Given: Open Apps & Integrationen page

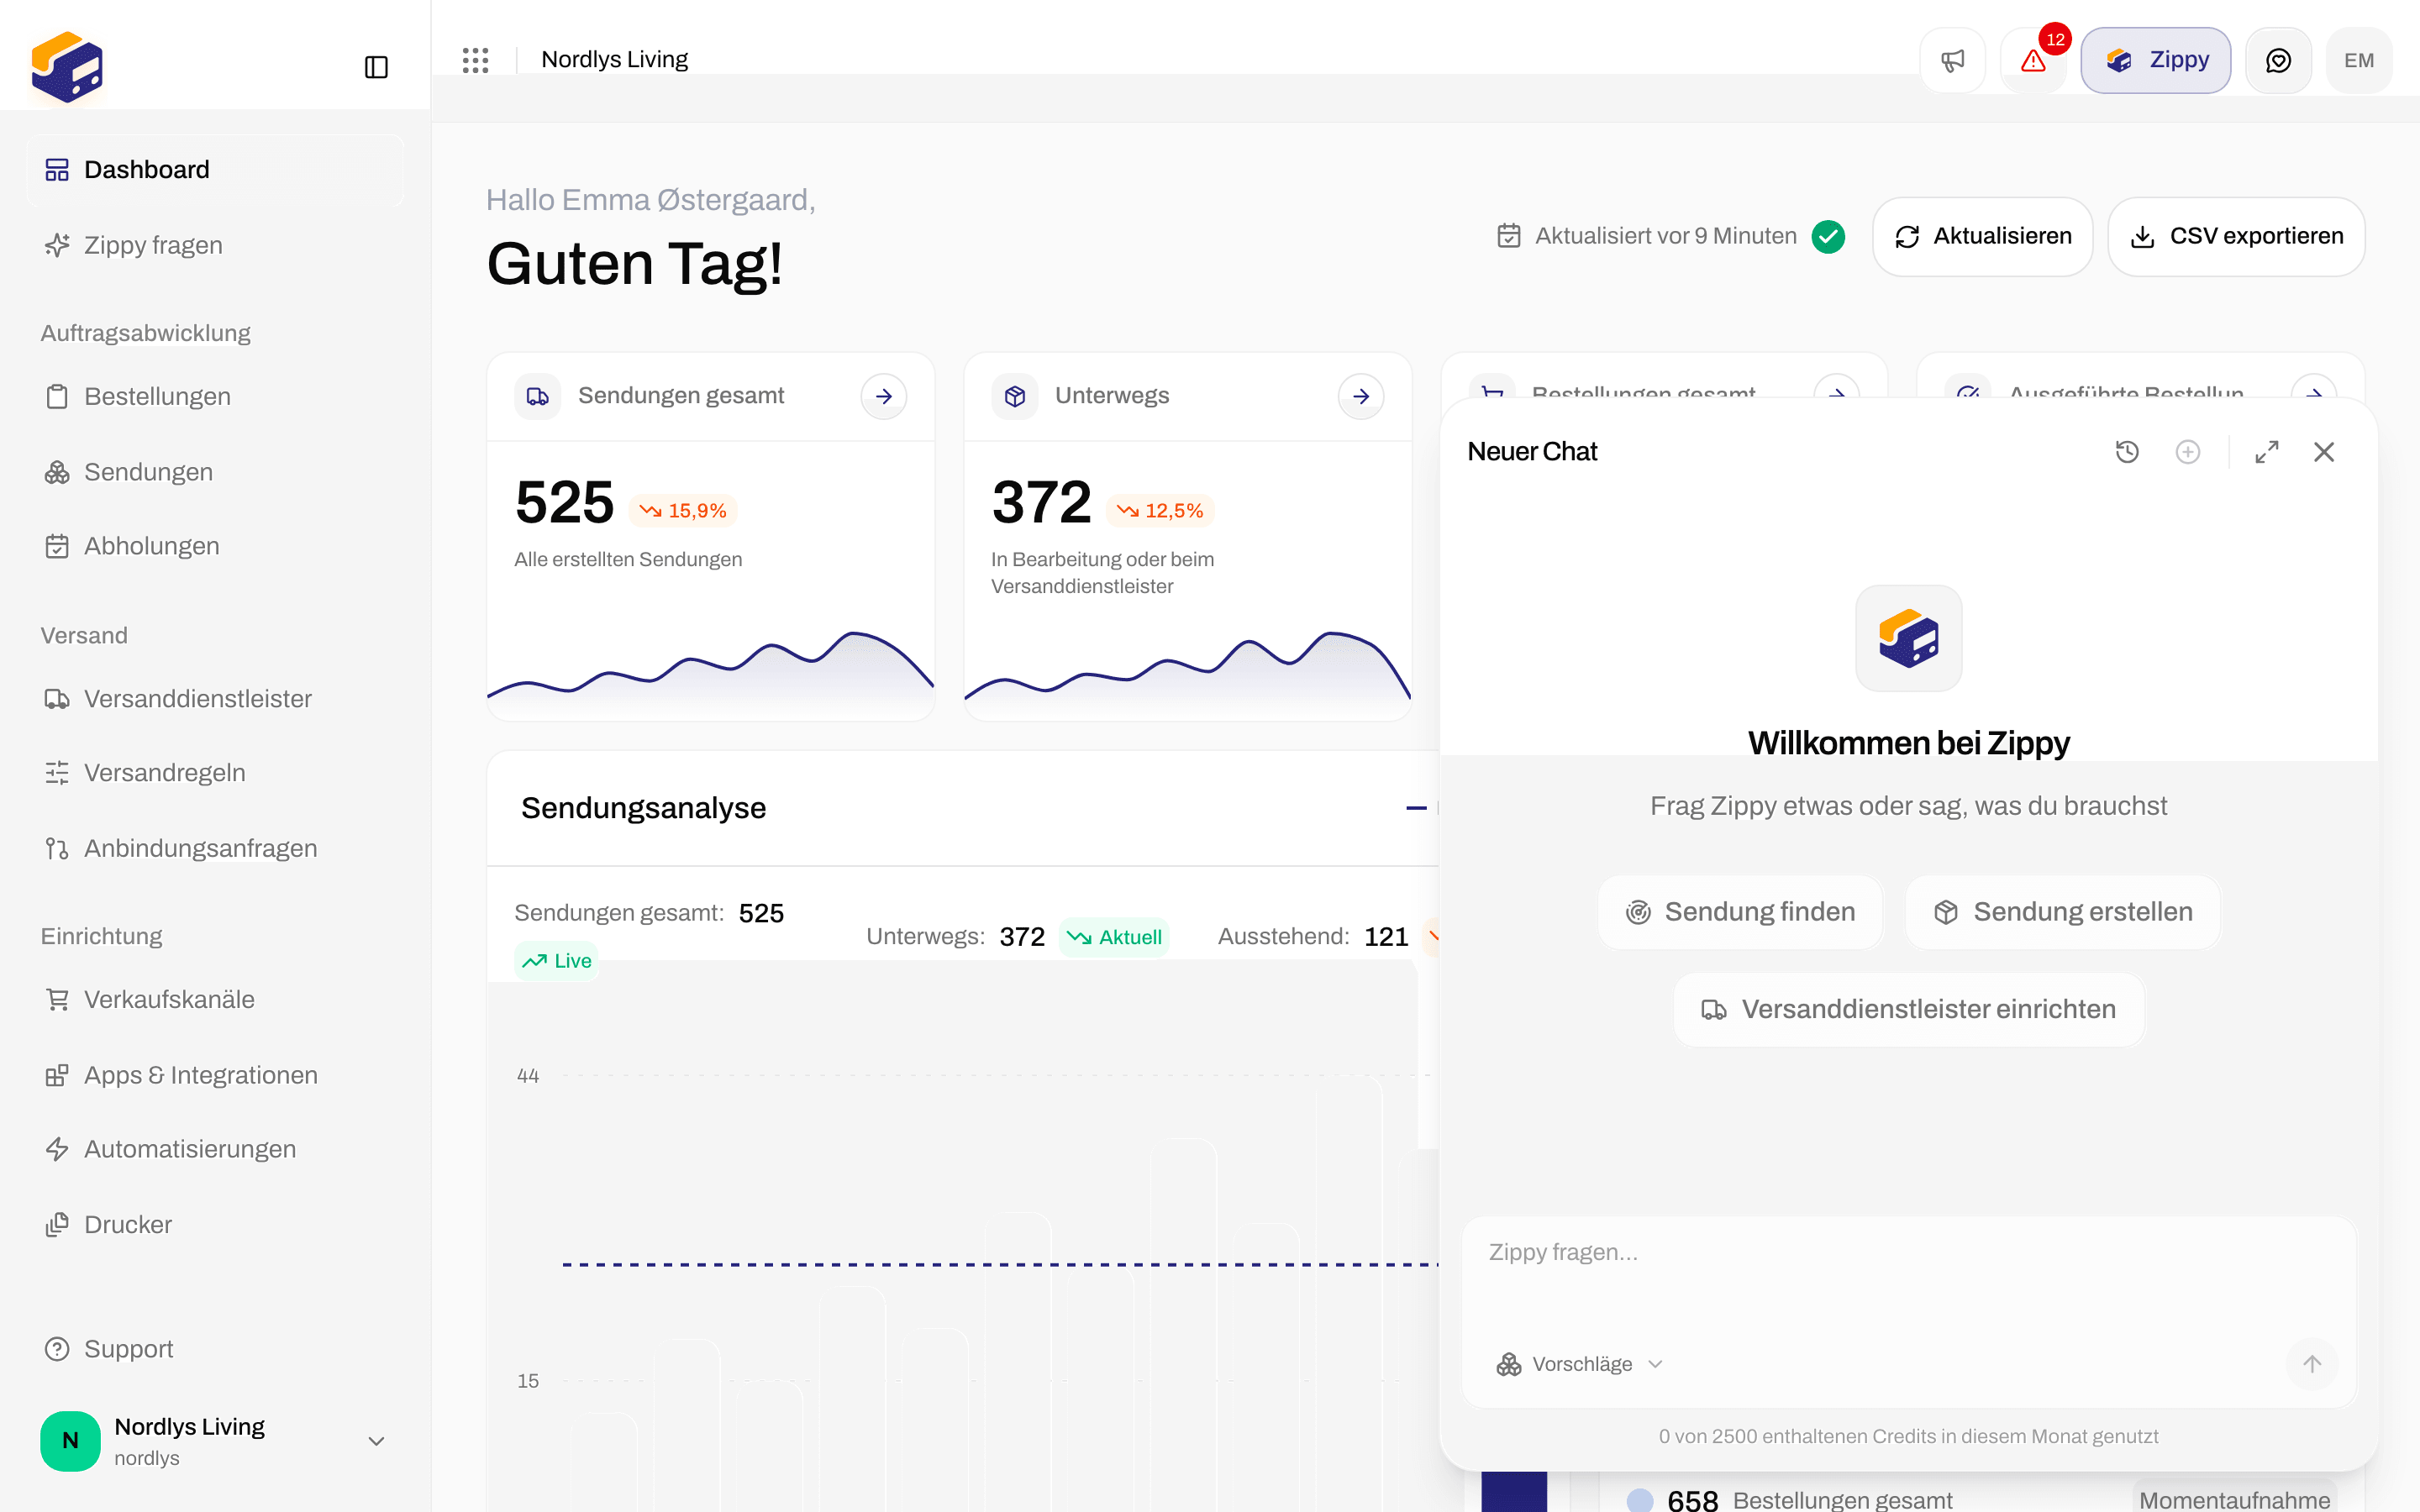Looking at the screenshot, I should [215, 1075].
